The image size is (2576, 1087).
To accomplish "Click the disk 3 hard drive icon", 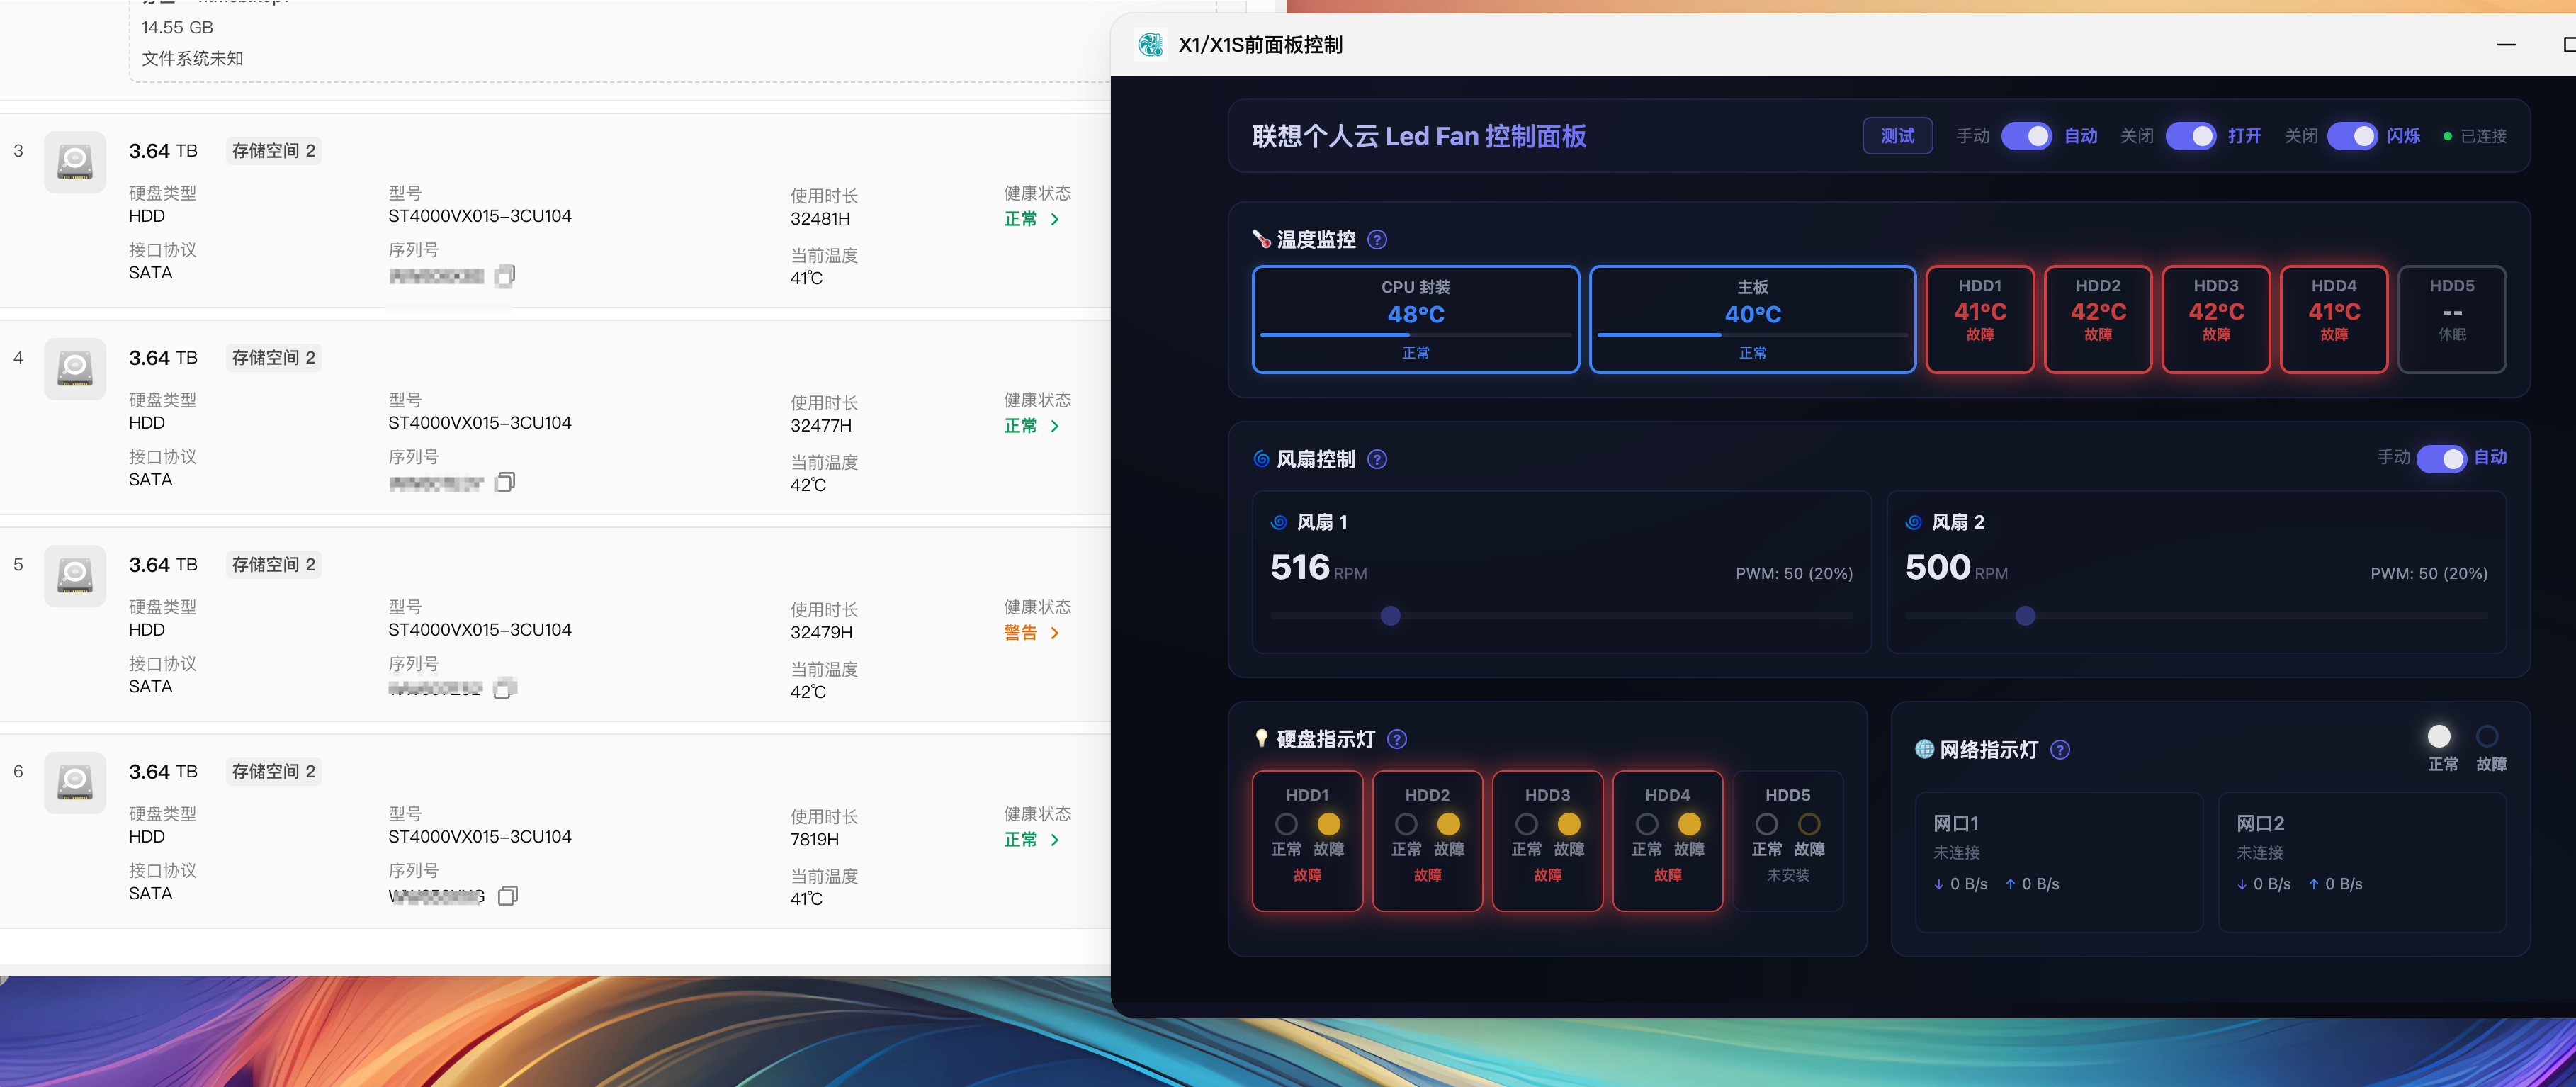I will (x=75, y=162).
